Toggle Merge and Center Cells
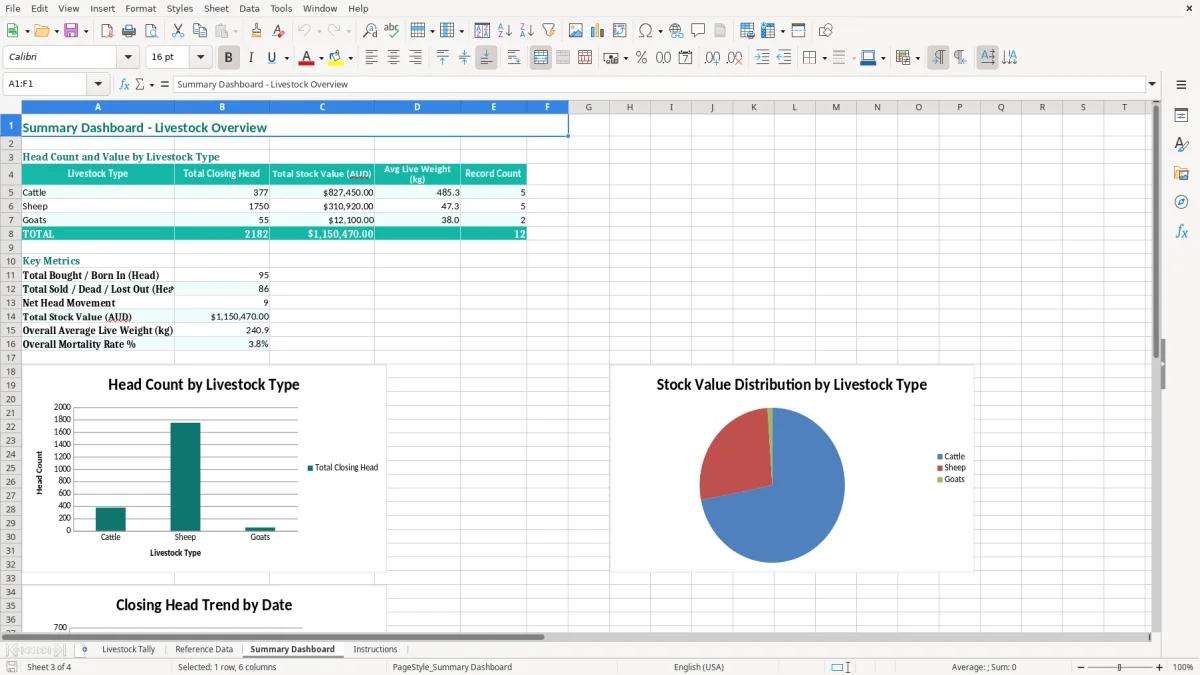1200x675 pixels. click(x=541, y=58)
